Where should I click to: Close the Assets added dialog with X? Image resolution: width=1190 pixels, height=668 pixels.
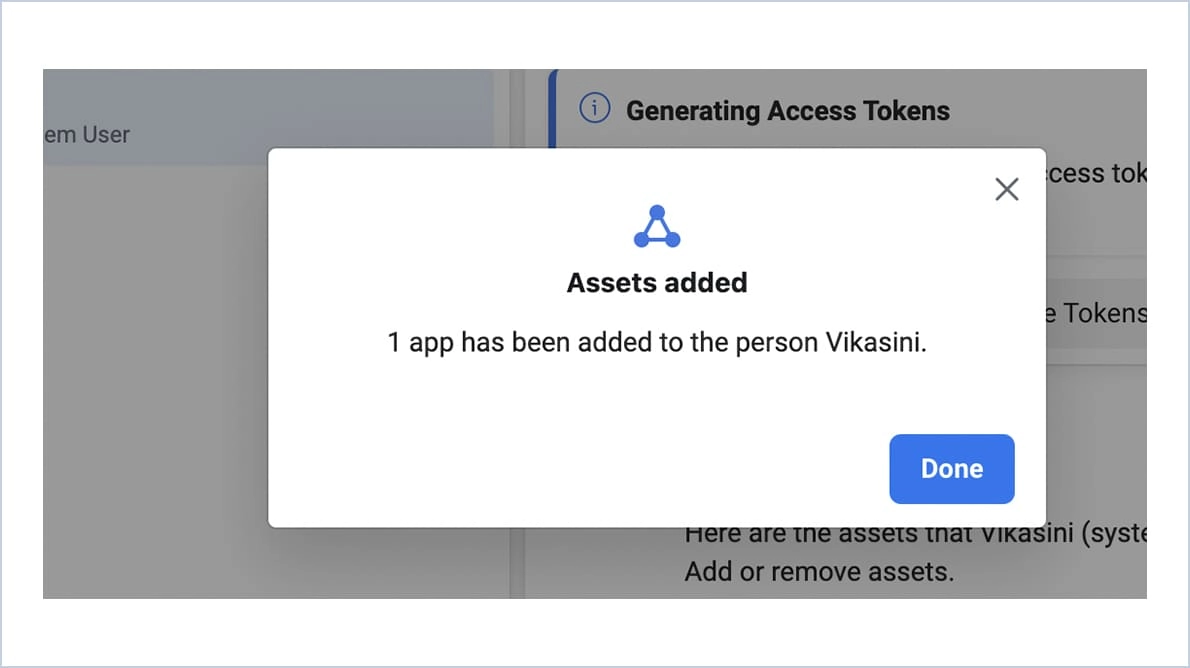1007,189
